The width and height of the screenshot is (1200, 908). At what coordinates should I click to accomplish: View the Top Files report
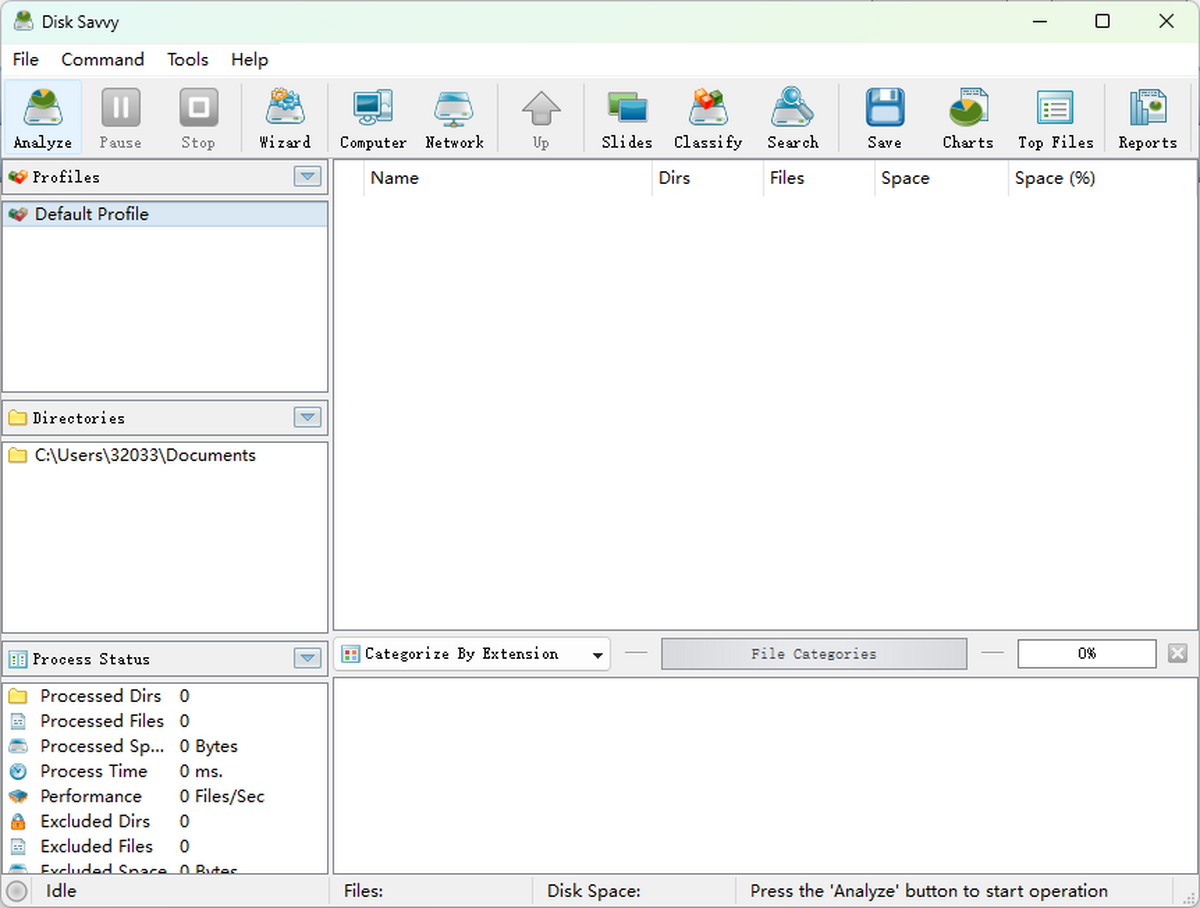1054,115
